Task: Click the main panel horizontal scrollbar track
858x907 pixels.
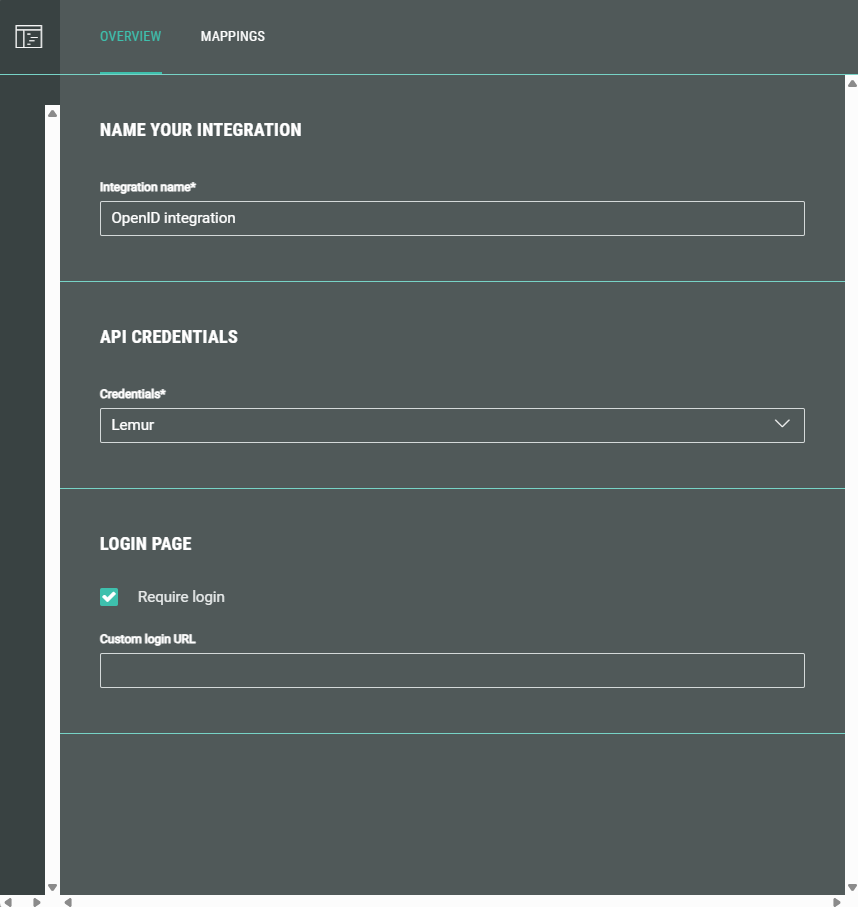Action: (452, 901)
